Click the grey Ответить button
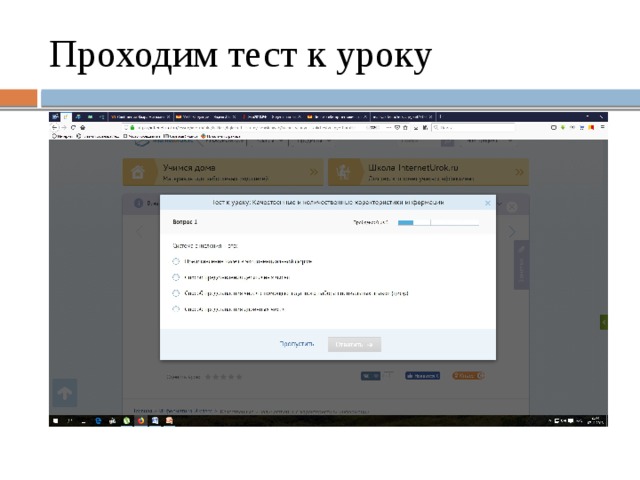Viewport: 640px width, 480px height. [x=354, y=344]
